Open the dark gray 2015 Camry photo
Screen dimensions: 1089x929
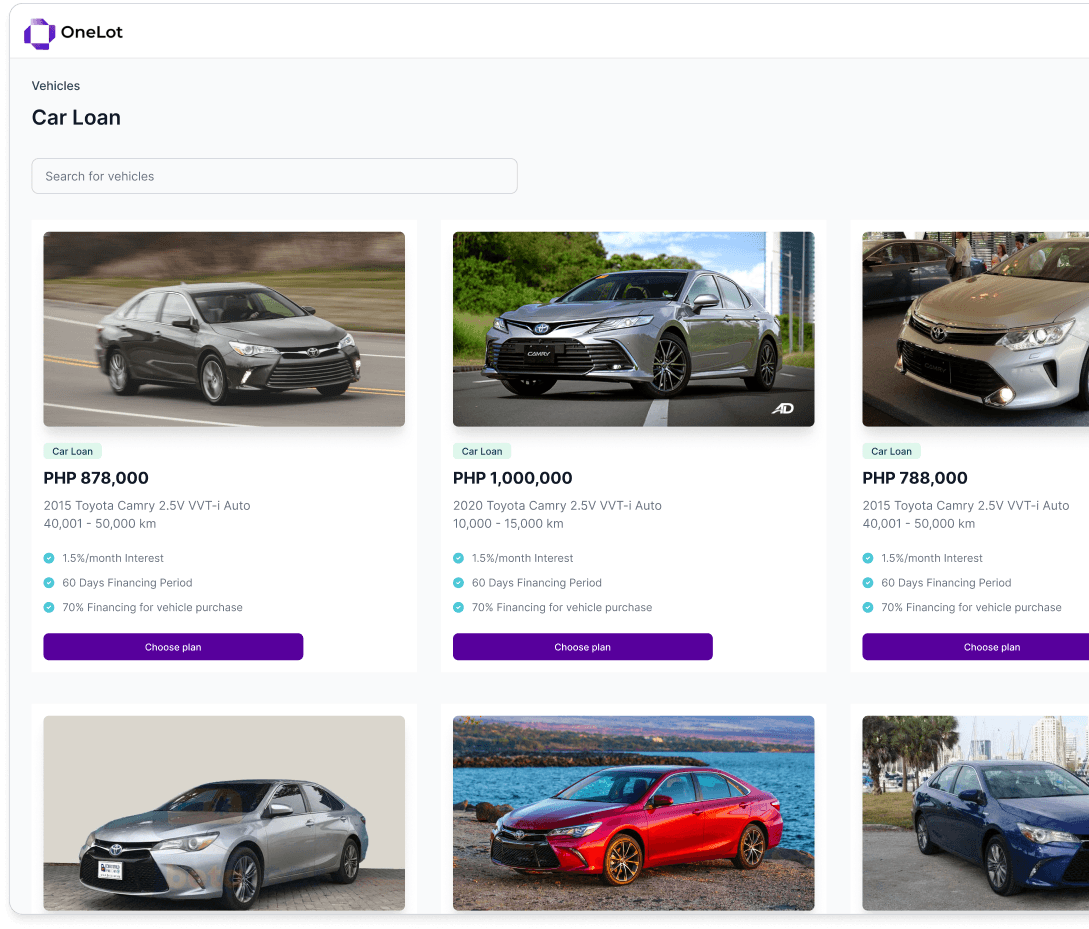point(224,329)
